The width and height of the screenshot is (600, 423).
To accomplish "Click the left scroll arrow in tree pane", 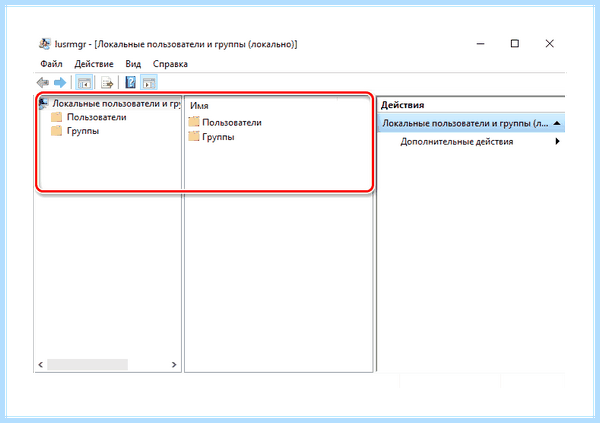I will 41,364.
